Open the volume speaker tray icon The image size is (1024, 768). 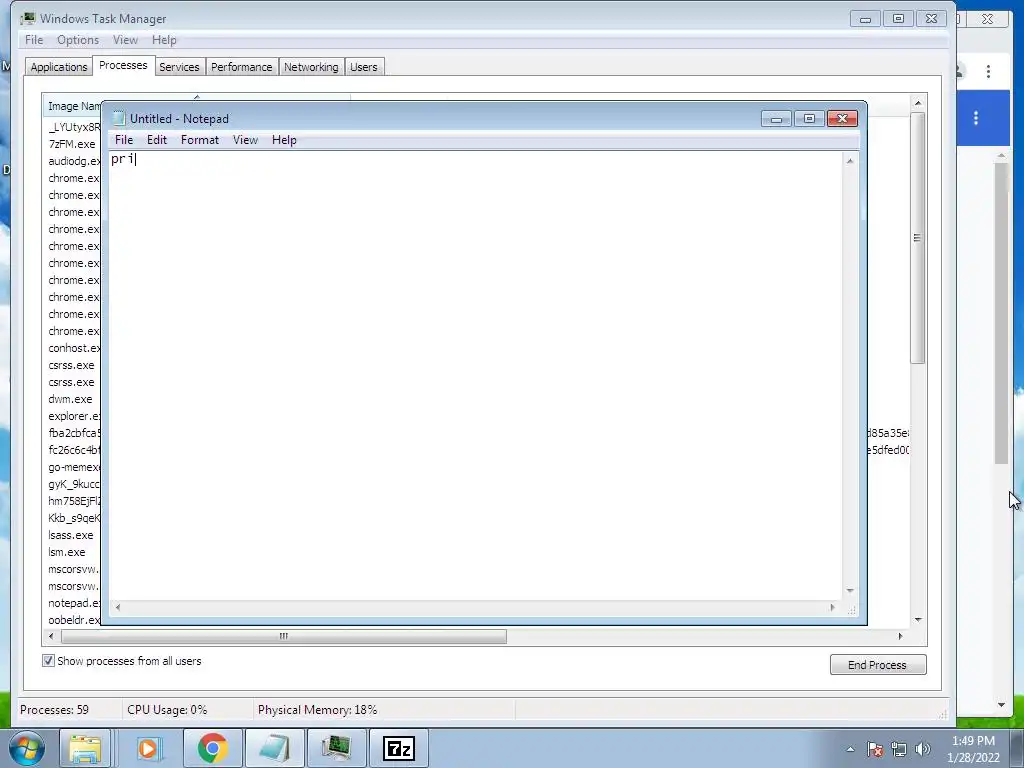tap(923, 749)
